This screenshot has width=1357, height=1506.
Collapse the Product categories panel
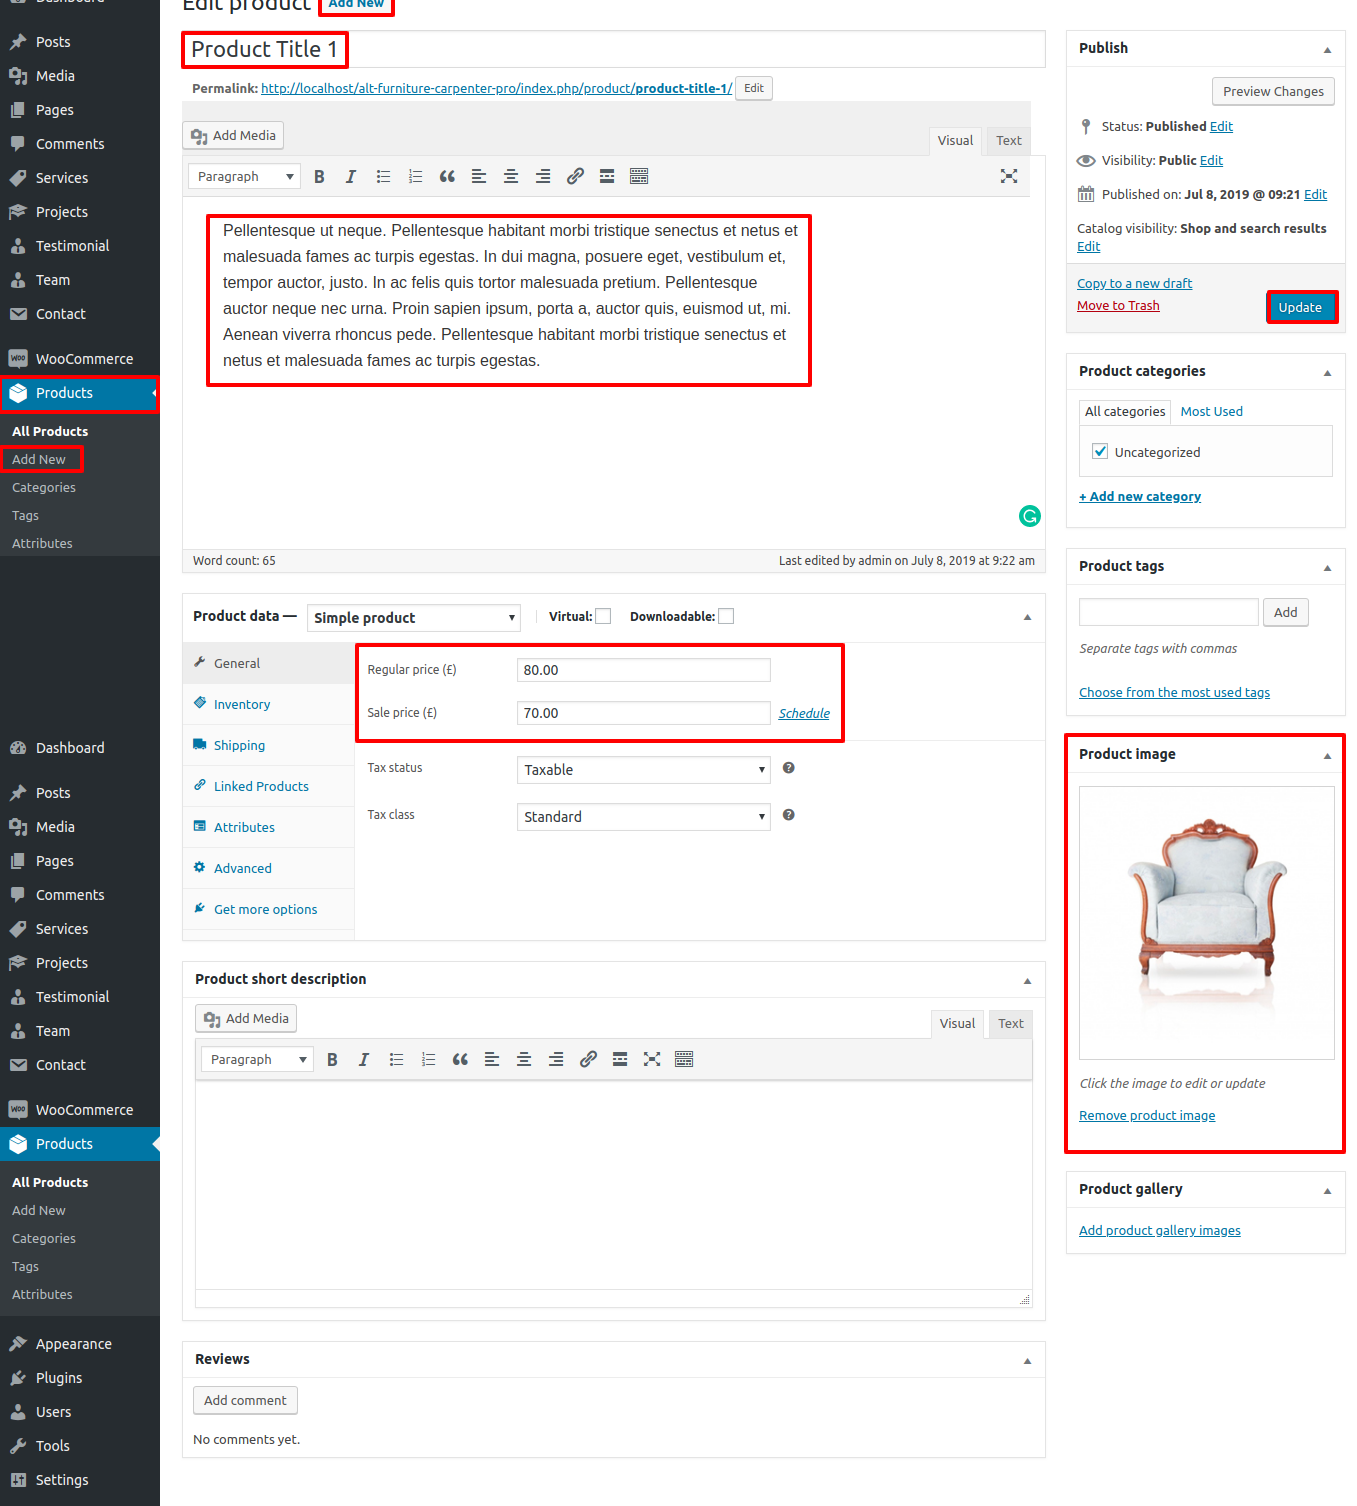point(1327,372)
